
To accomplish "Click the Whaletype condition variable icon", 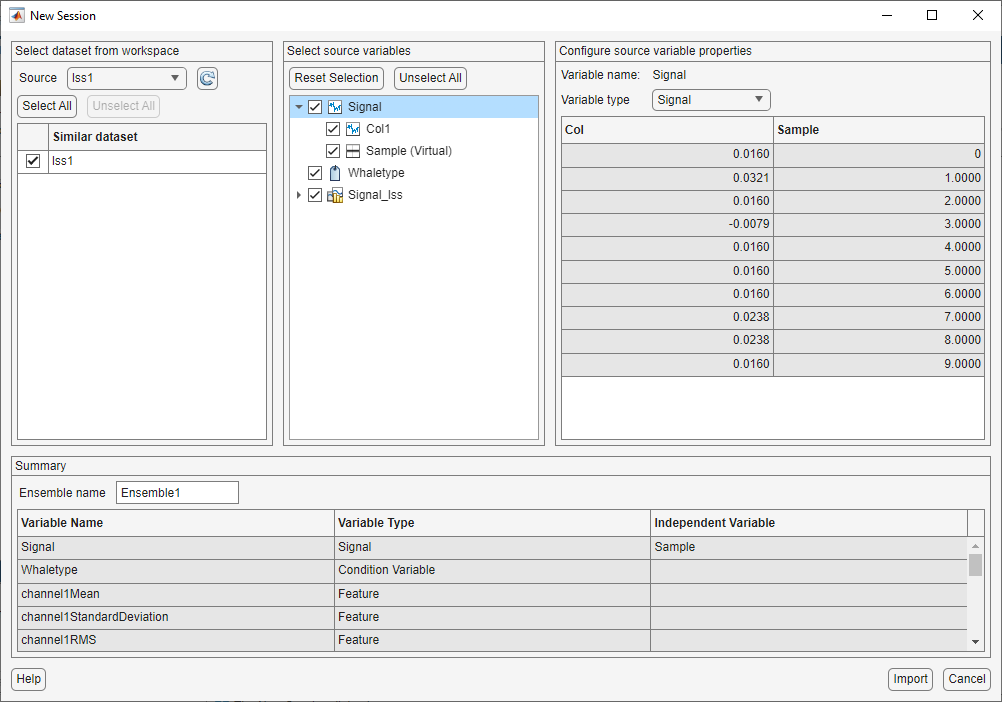I will [x=335, y=173].
